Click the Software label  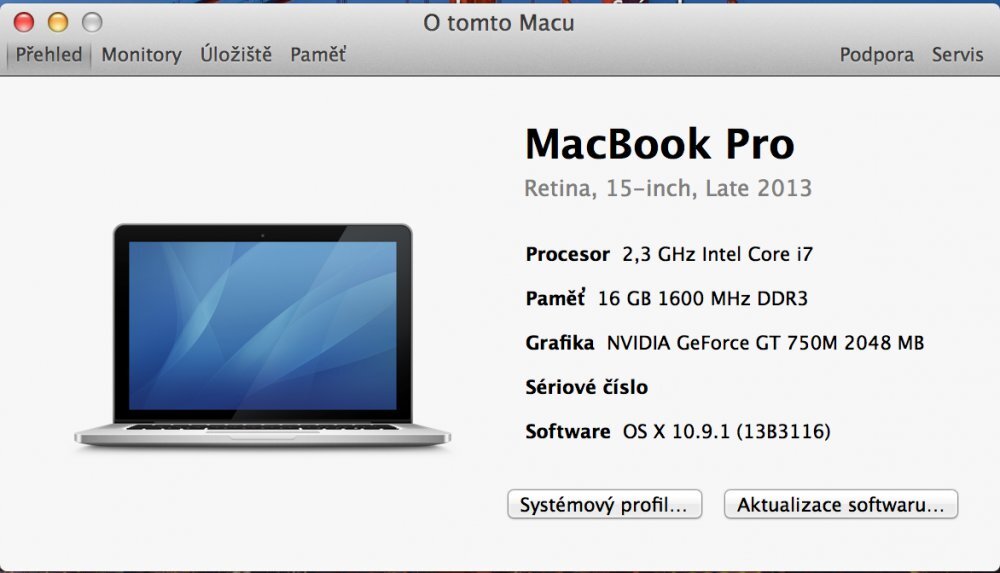[x=568, y=432]
